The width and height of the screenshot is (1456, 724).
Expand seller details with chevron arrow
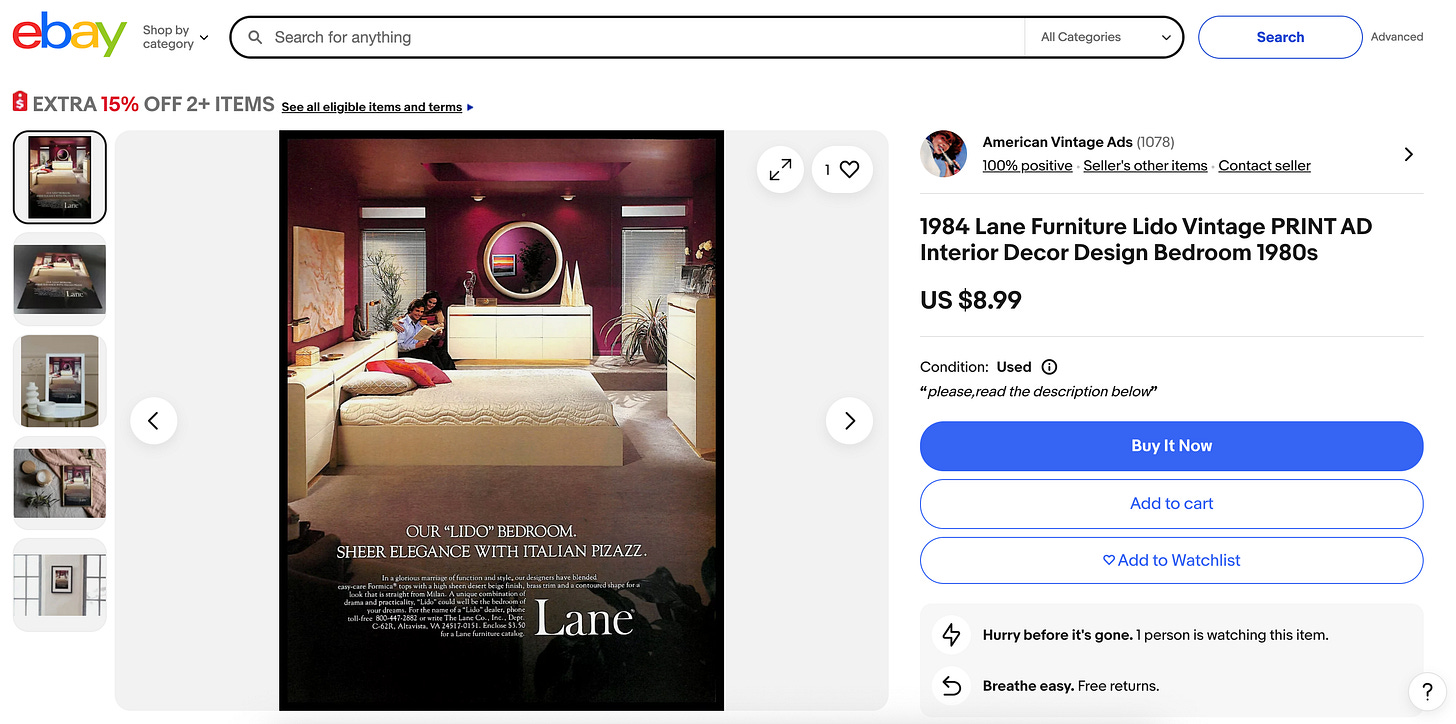click(1408, 154)
